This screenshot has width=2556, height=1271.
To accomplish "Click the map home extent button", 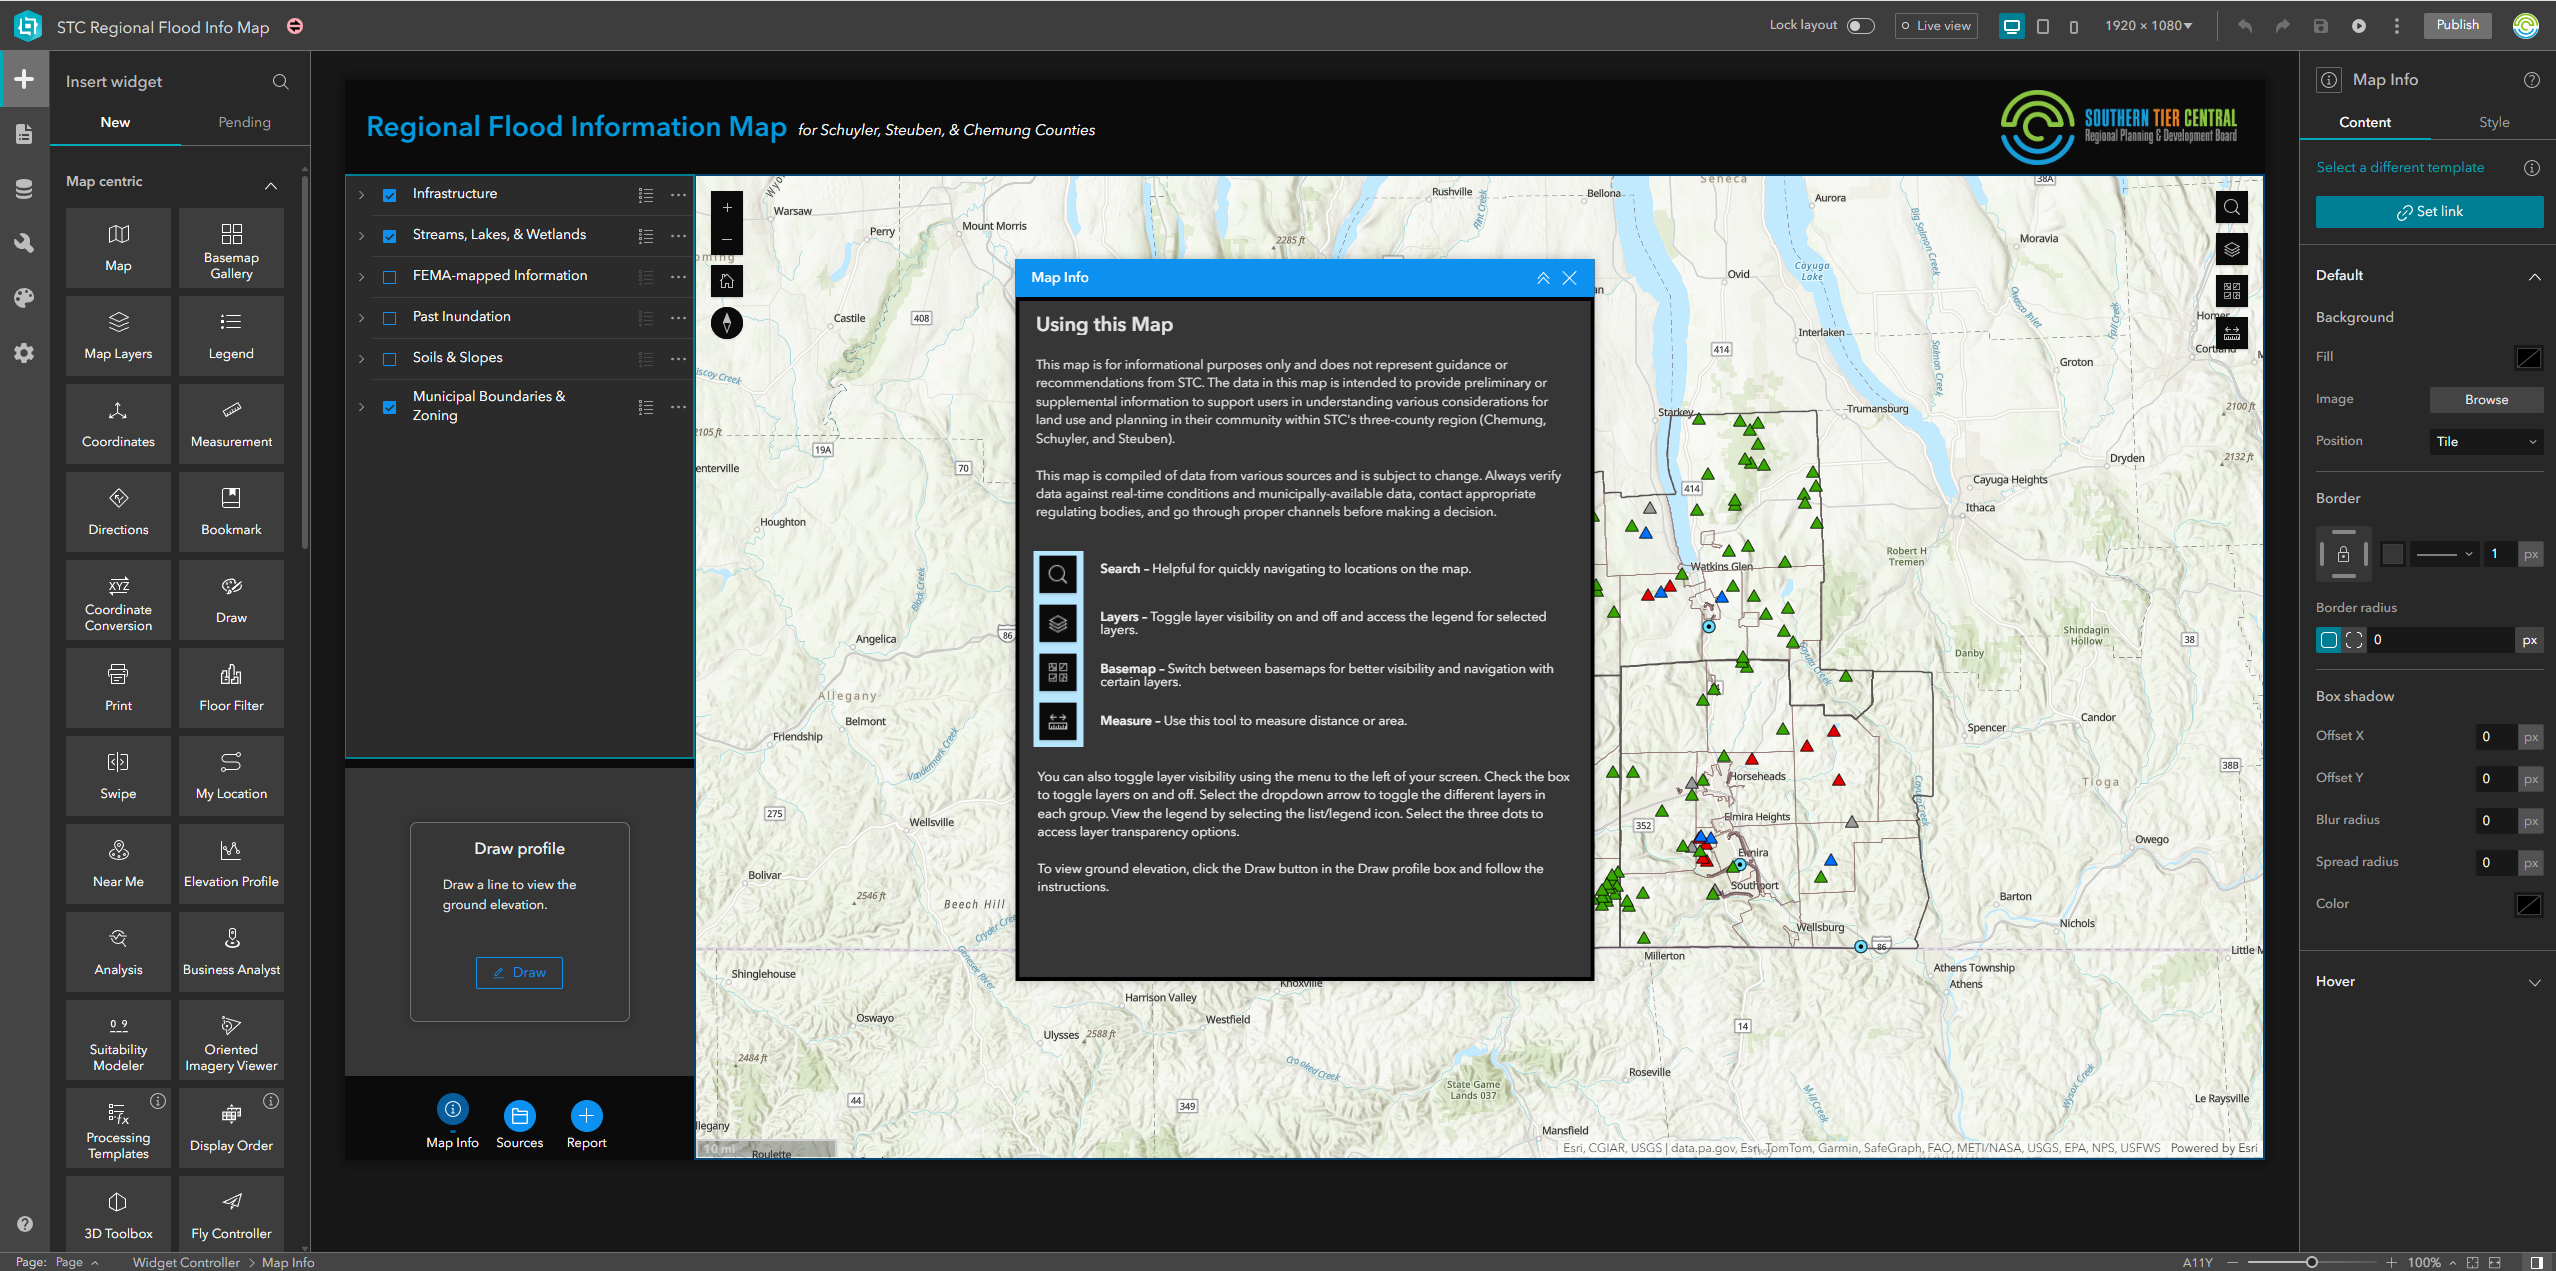I will 727,281.
